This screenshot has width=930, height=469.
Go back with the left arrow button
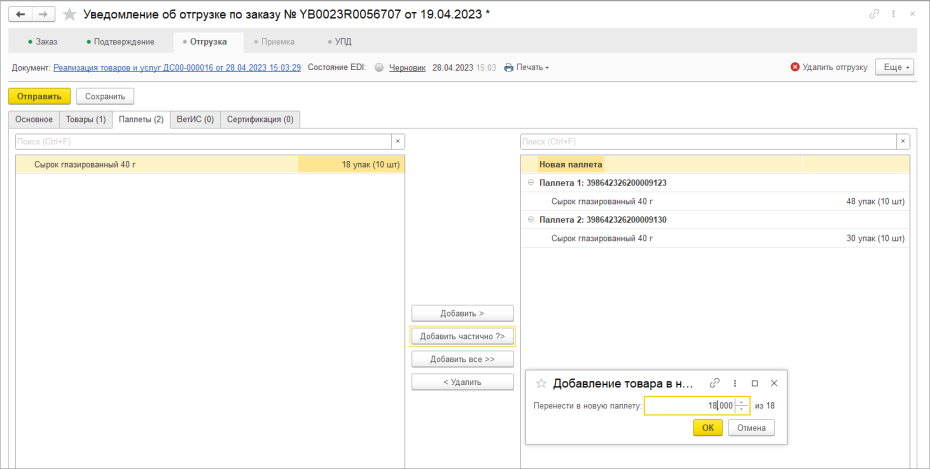(20, 14)
